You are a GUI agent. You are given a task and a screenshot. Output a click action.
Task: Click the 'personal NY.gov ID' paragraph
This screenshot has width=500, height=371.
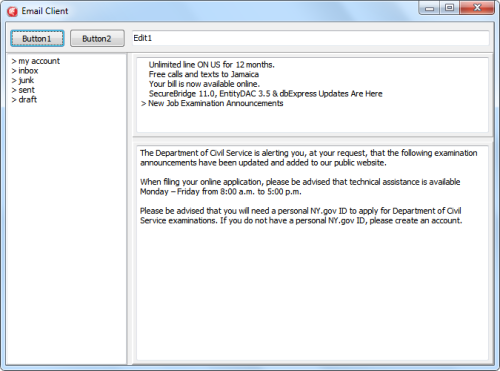pos(301,216)
